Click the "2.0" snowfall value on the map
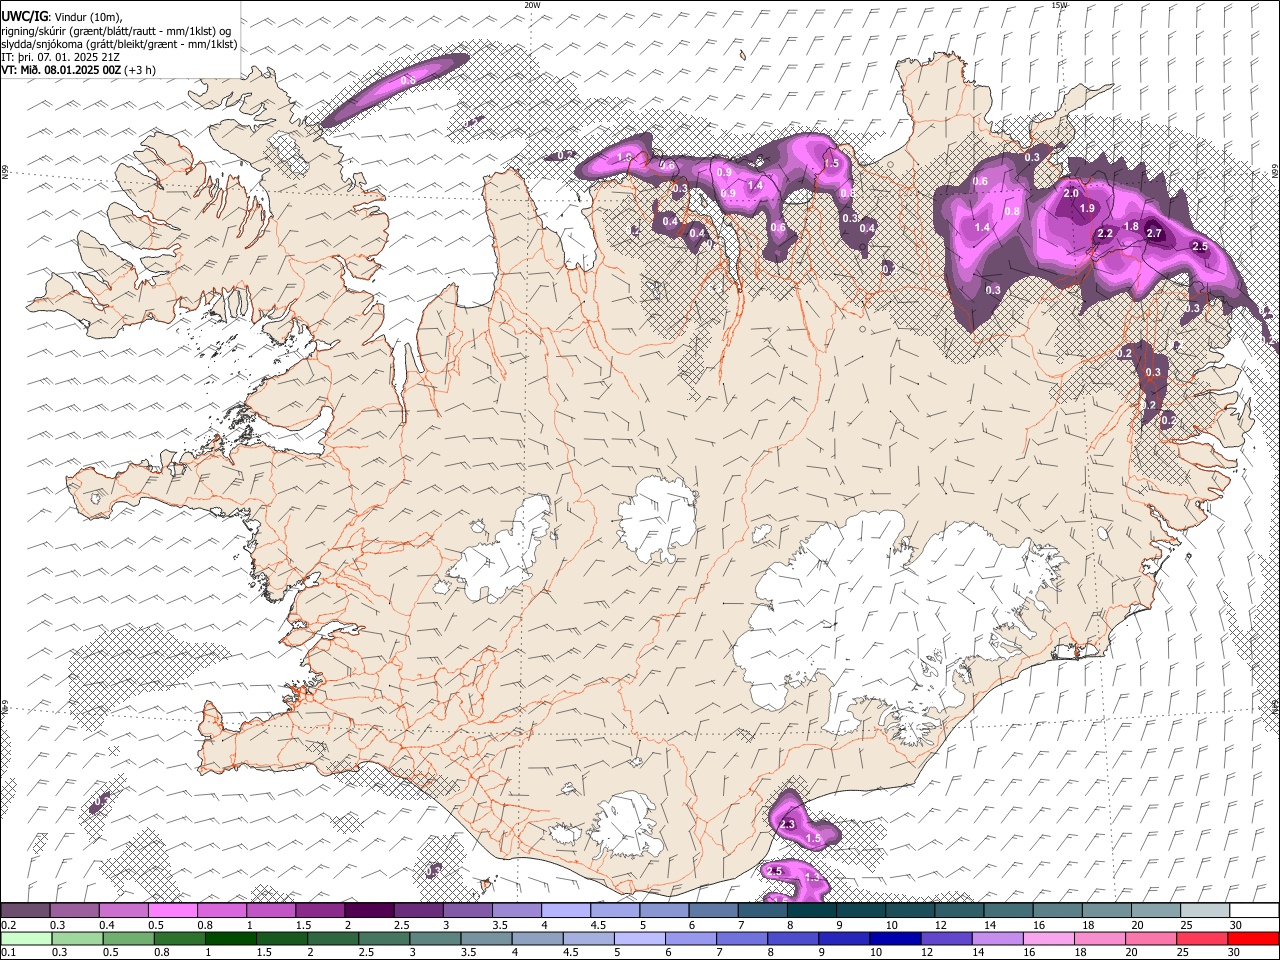This screenshot has height=960, width=1280. (x=1071, y=193)
